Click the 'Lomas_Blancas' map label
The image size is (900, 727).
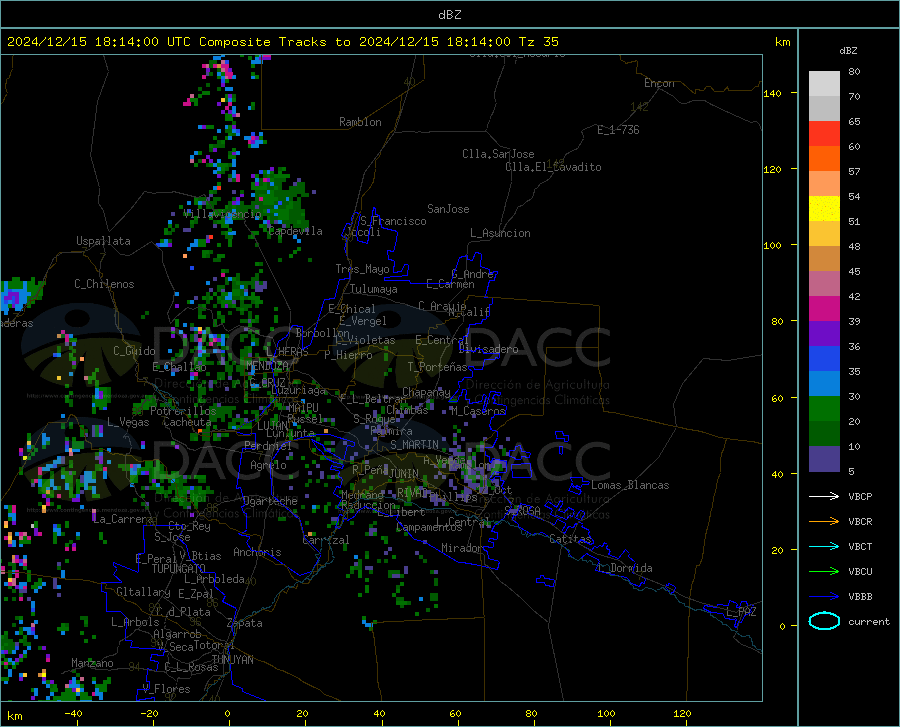coord(630,485)
